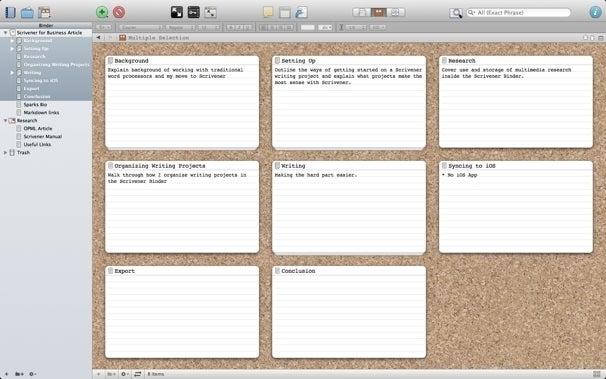
Task: Switch to Scrivenings document view mode
Action: (361, 12)
